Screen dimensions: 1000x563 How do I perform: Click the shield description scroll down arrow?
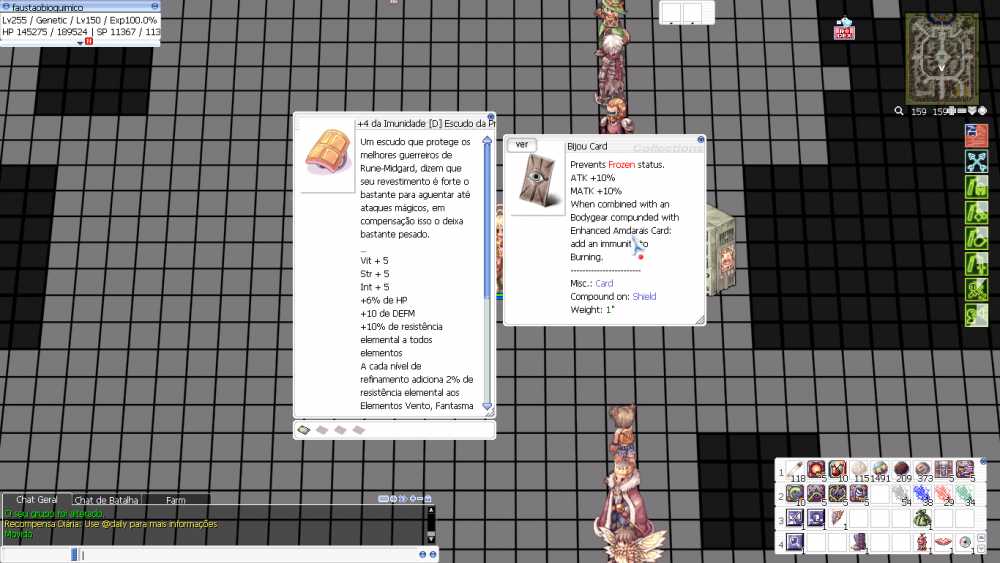point(487,406)
